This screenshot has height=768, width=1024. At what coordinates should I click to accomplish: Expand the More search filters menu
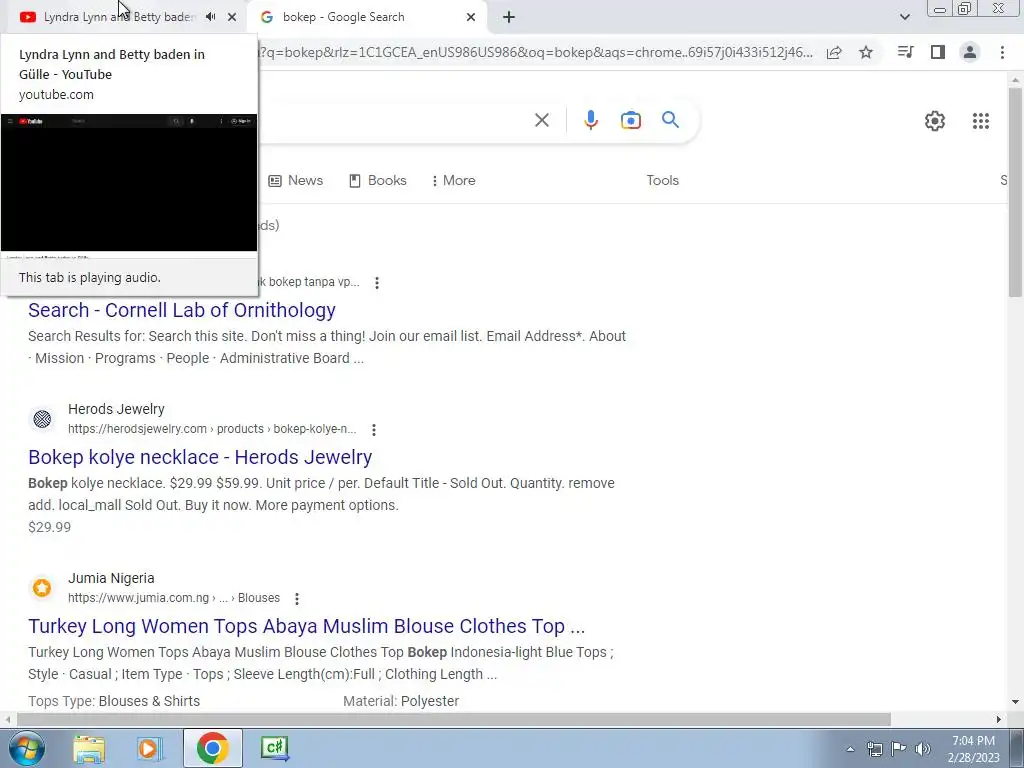click(x=453, y=180)
